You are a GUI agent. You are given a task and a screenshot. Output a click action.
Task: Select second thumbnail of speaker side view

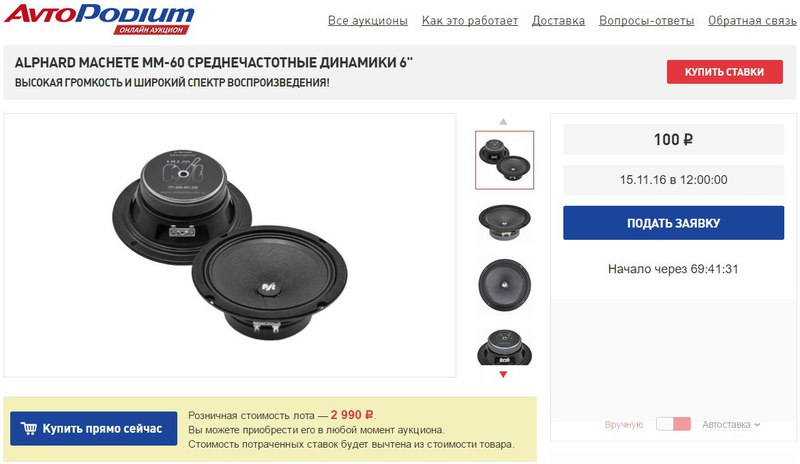coord(505,222)
